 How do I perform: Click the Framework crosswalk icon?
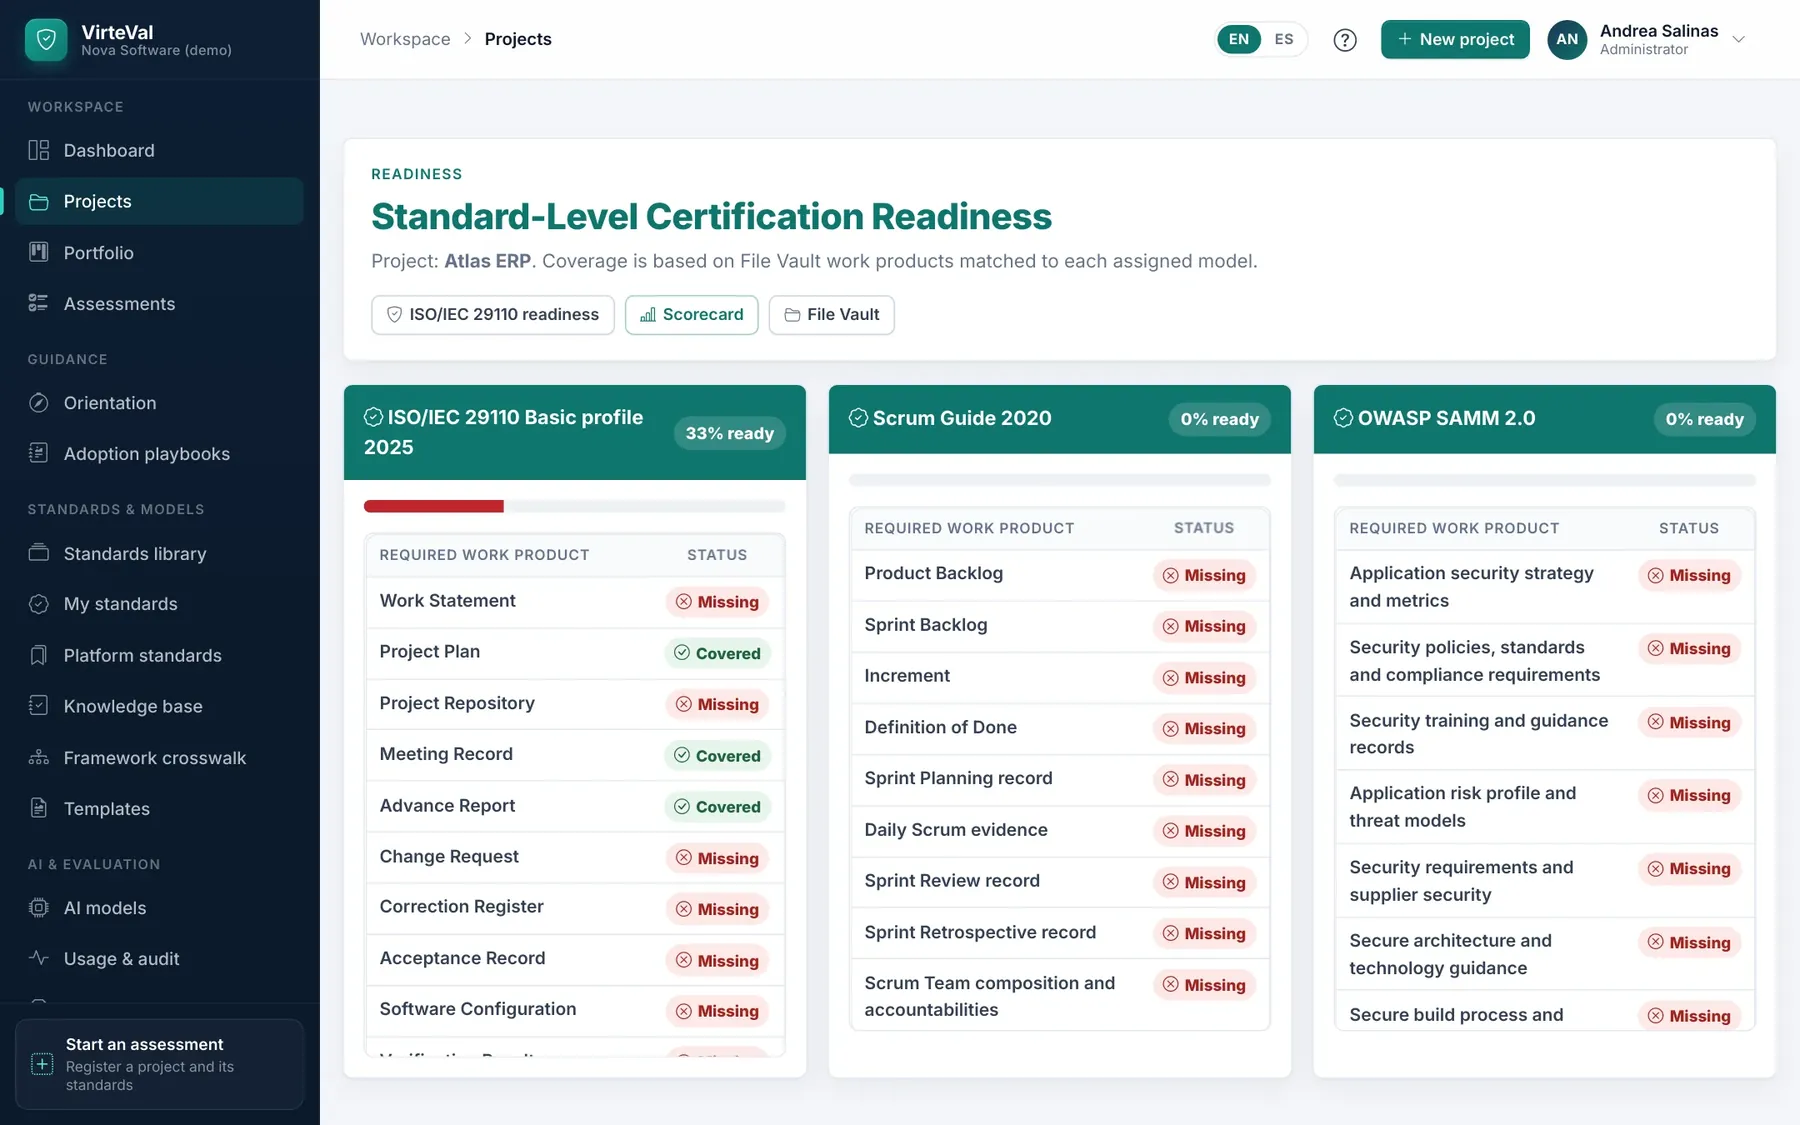click(39, 757)
